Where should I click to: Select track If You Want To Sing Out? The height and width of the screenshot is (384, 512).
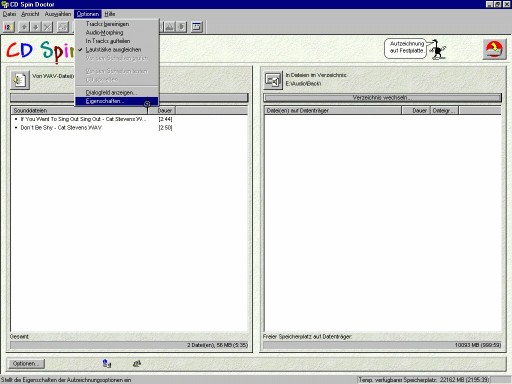click(83, 119)
